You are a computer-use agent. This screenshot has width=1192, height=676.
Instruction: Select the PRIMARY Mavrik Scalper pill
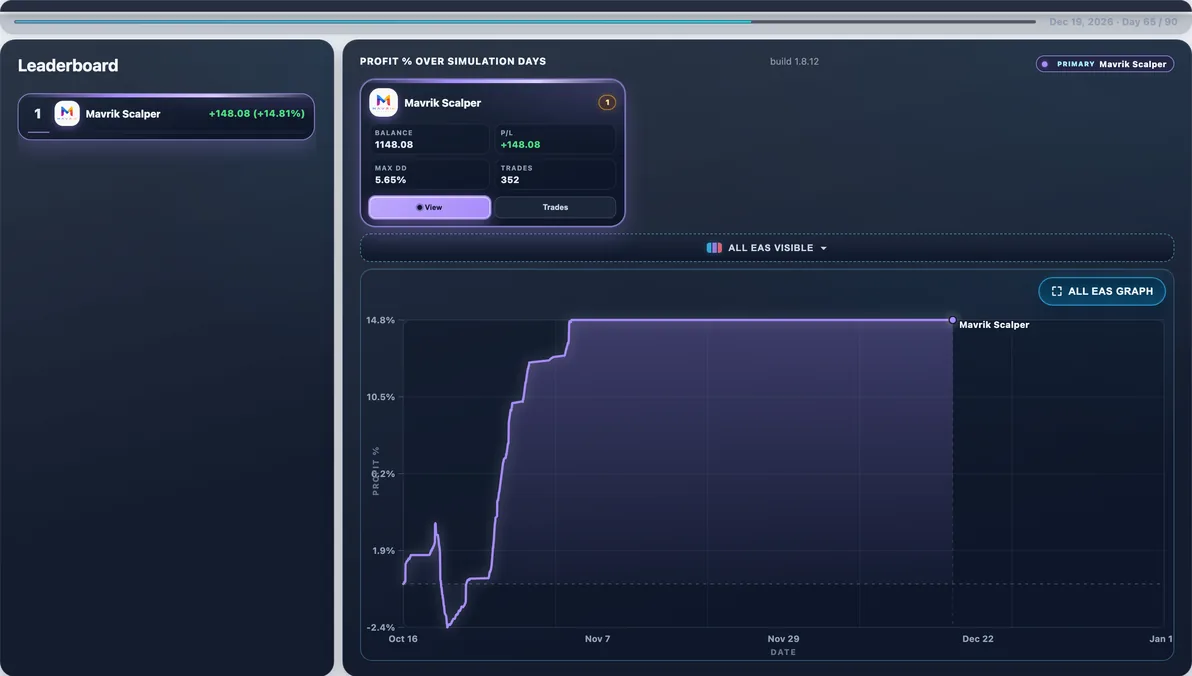[x=1105, y=64]
